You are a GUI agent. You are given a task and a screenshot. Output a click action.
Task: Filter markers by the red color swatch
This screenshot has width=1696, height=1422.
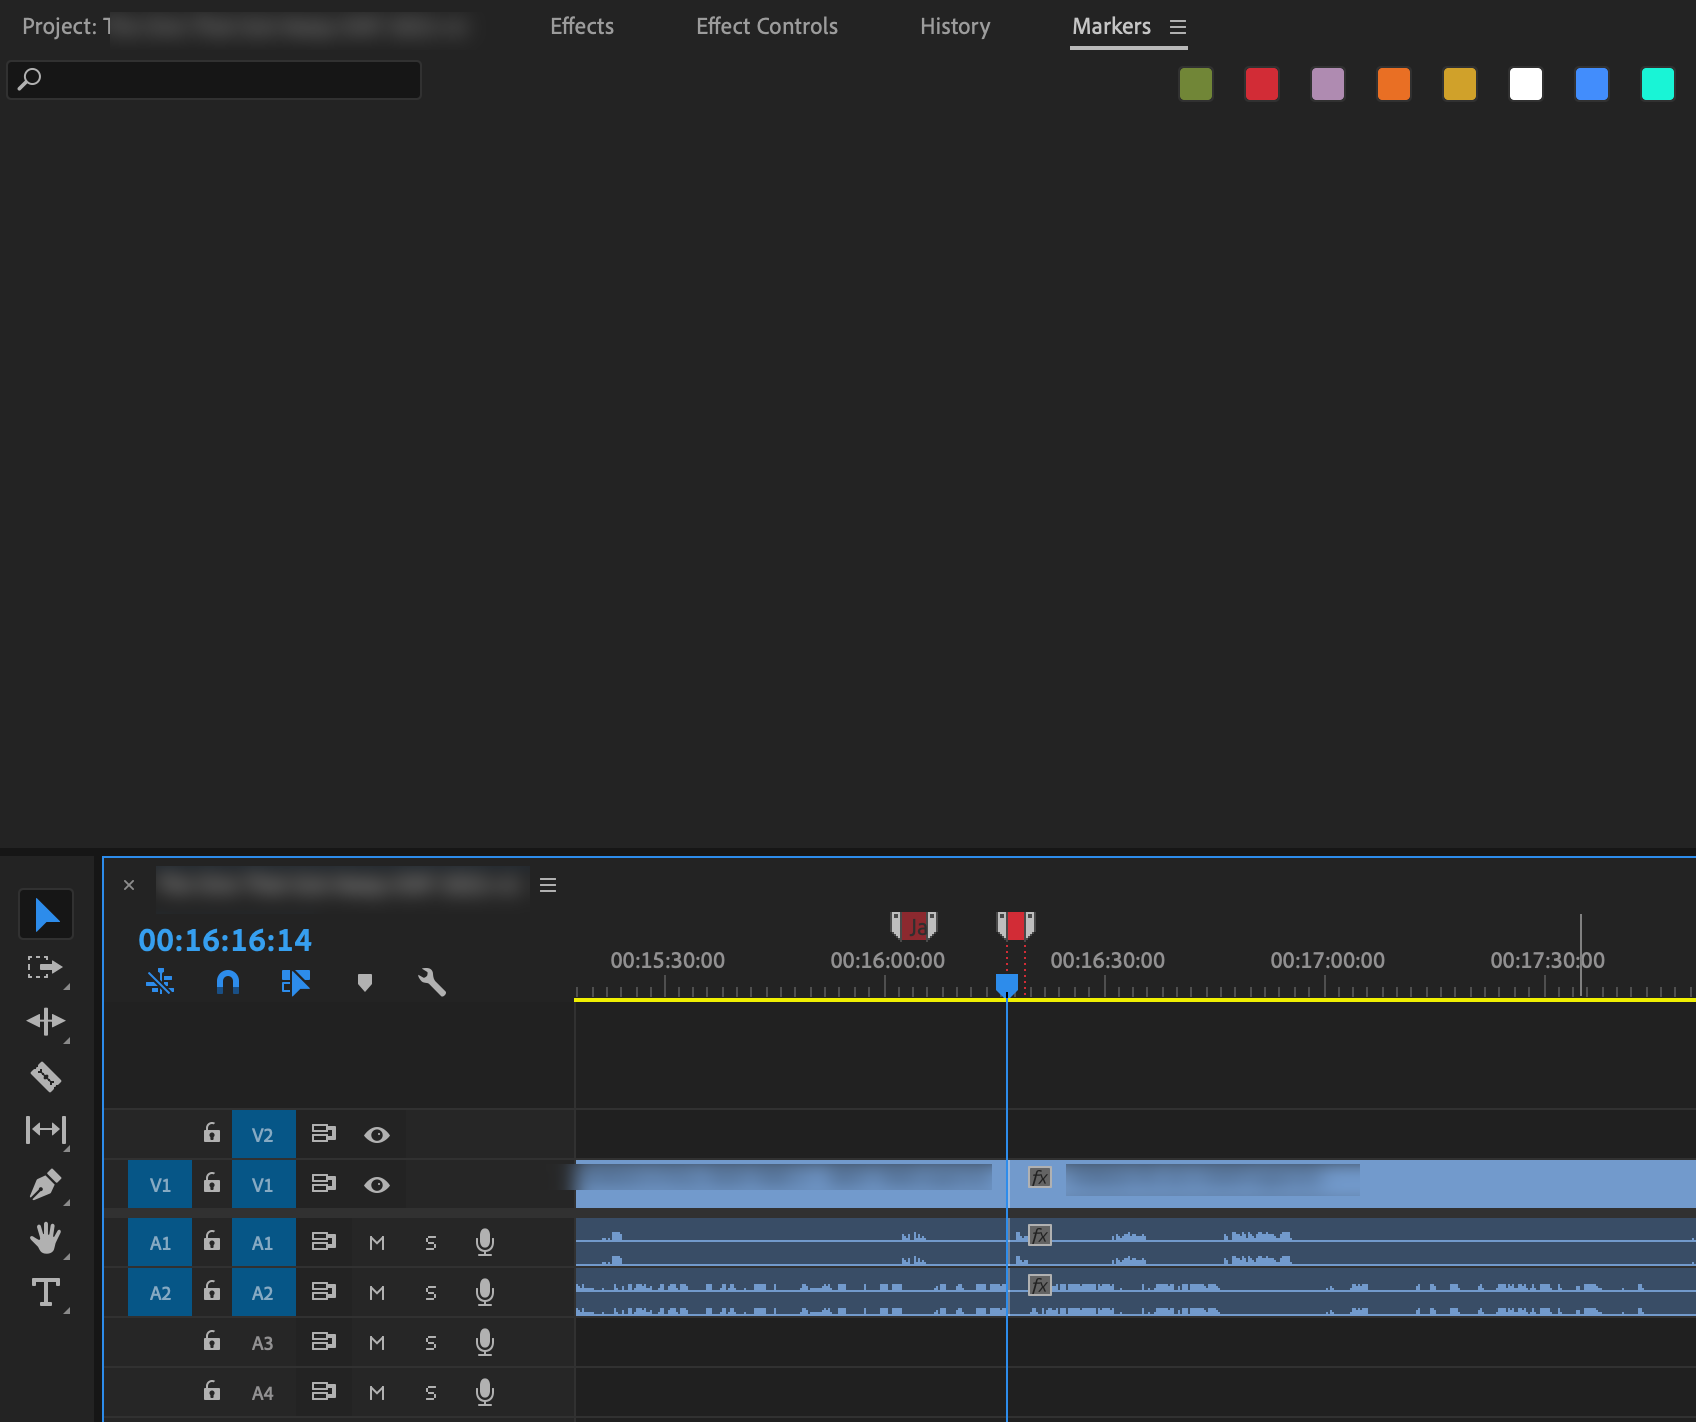click(1261, 84)
